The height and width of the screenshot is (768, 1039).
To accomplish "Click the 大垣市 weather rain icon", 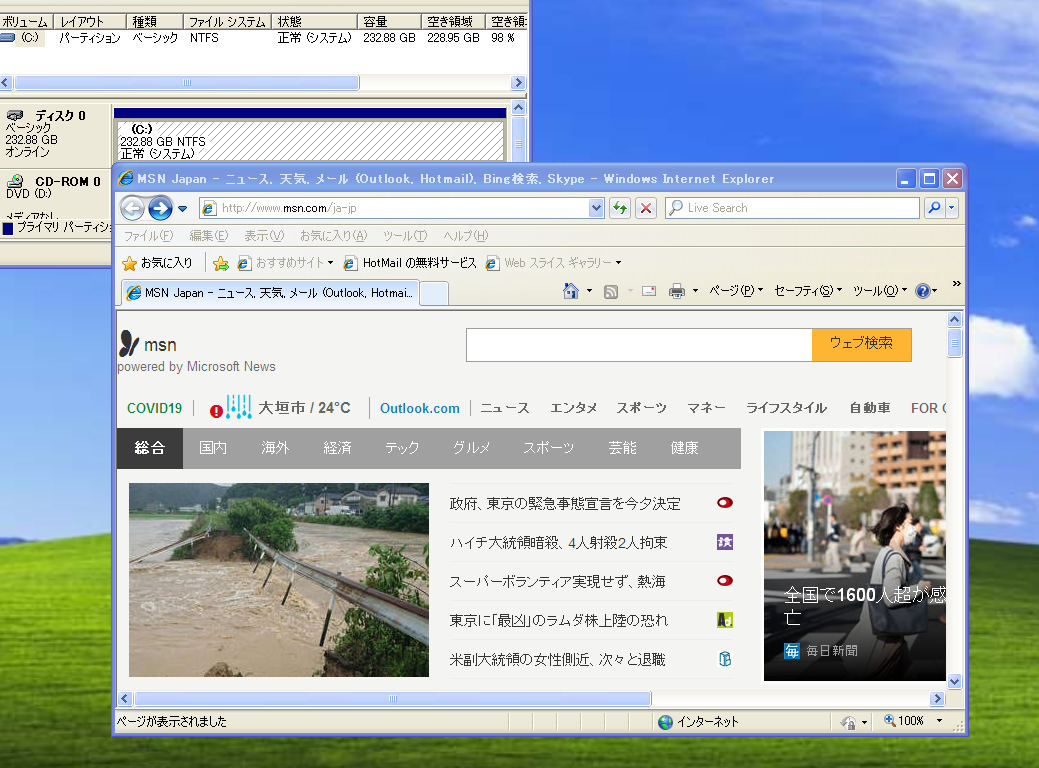I will tap(239, 407).
